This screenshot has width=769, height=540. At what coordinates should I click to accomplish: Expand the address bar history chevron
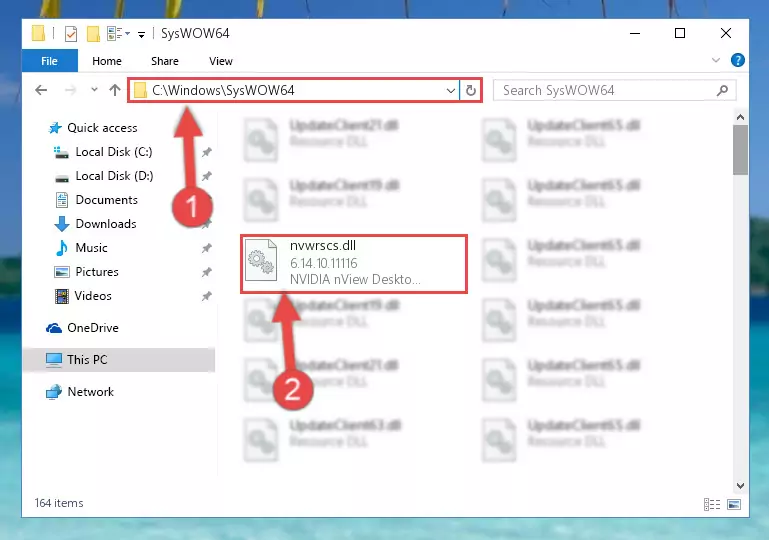coord(450,90)
